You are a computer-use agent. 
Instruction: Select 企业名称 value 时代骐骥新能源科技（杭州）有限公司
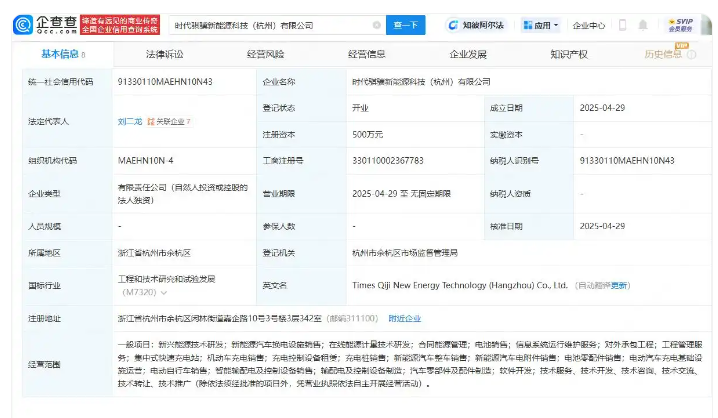tap(421, 81)
